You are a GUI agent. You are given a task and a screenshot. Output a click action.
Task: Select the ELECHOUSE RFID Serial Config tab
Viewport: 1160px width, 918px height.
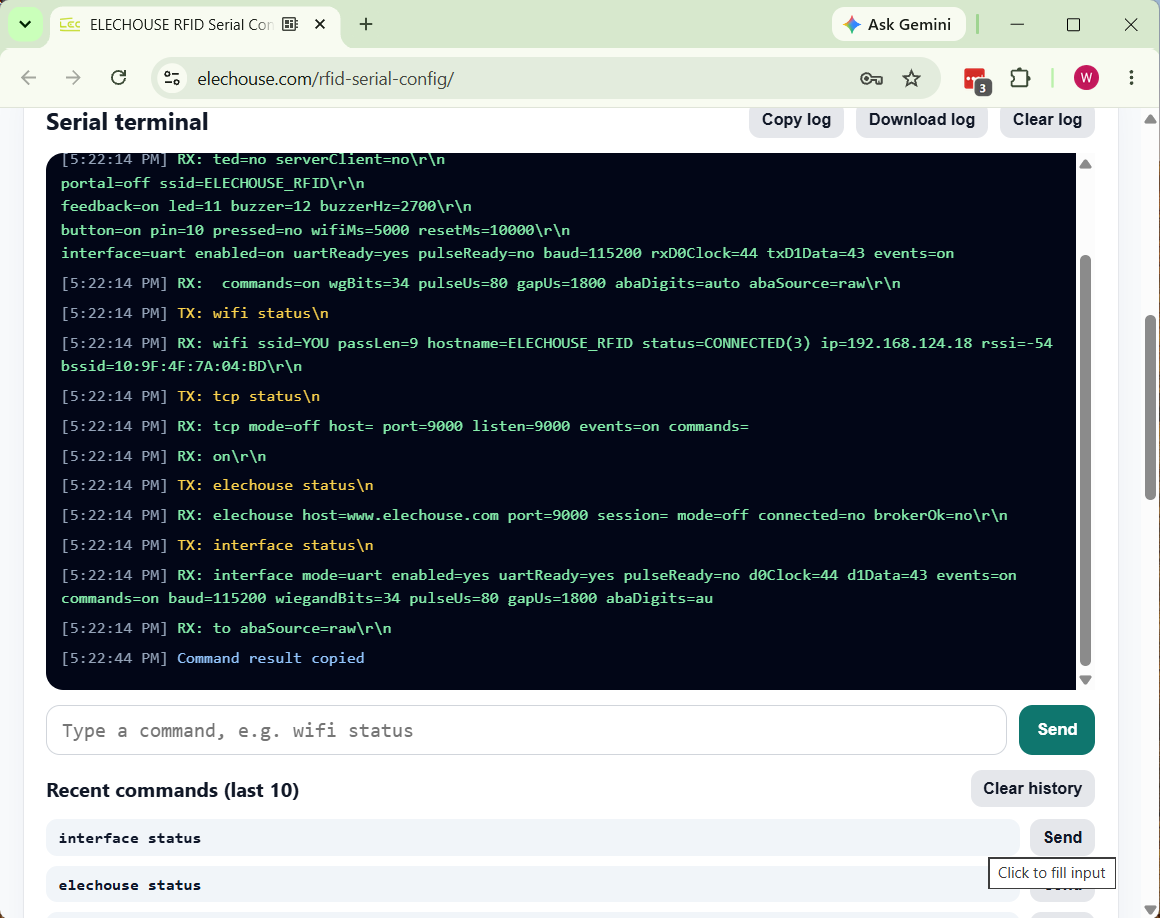[x=181, y=24]
